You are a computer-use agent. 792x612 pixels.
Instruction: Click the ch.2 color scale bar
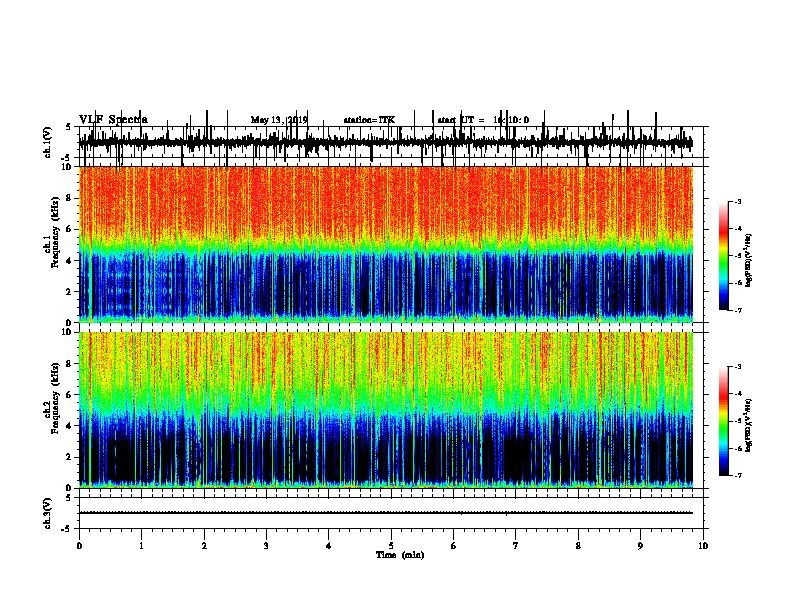723,421
